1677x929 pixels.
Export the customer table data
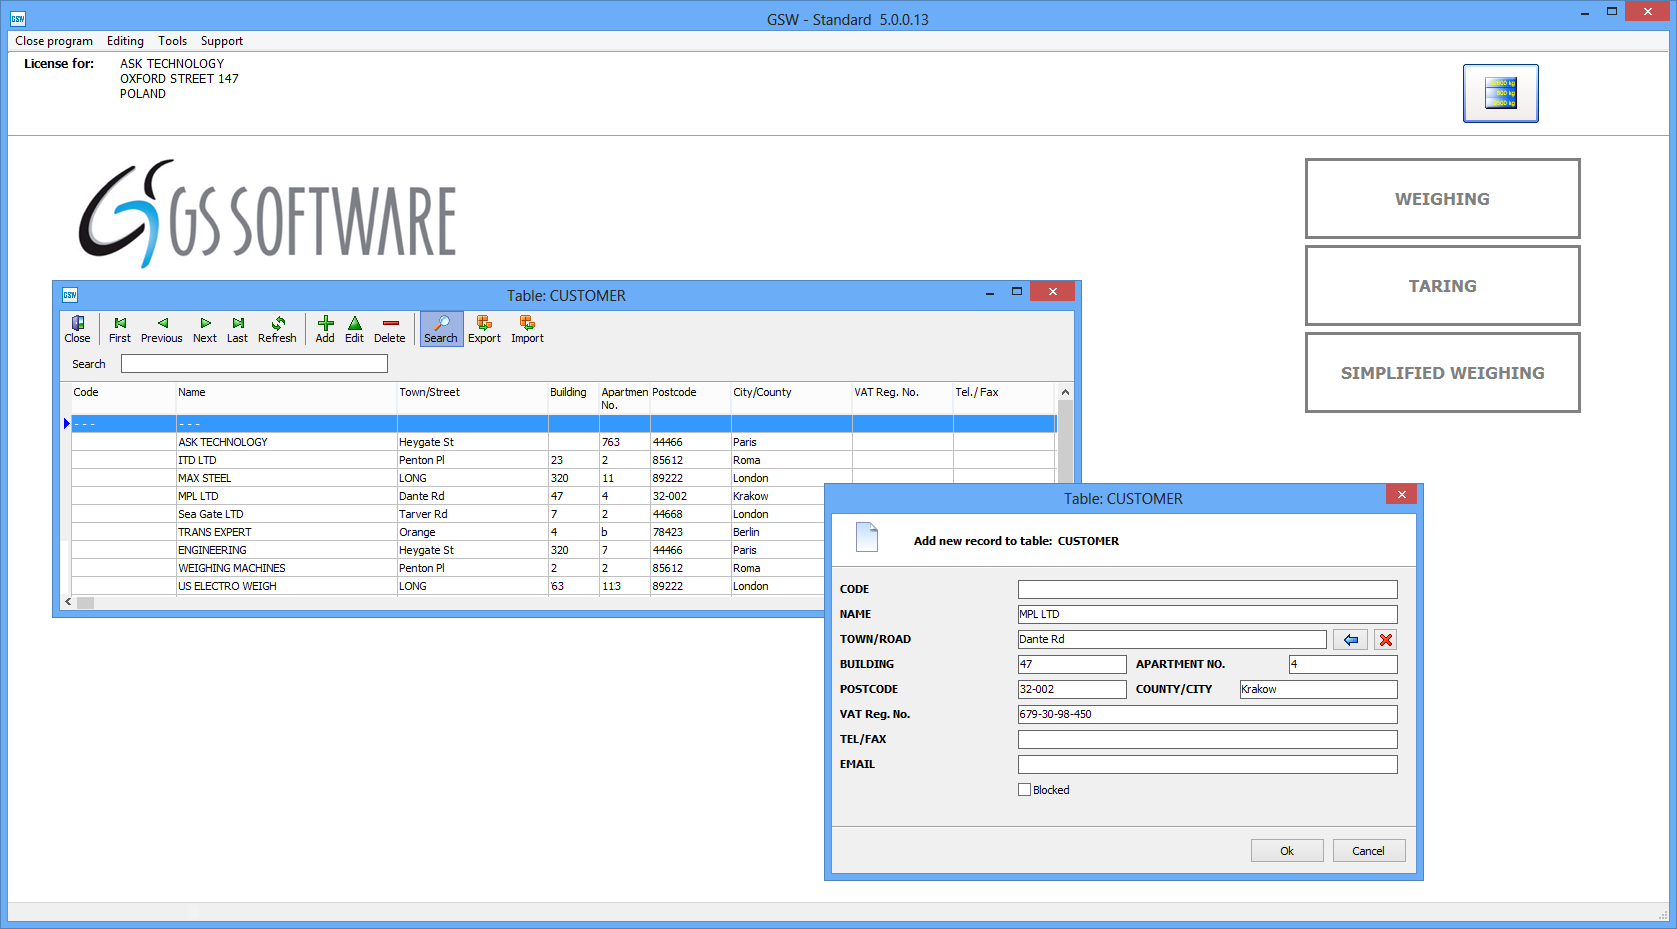(484, 328)
